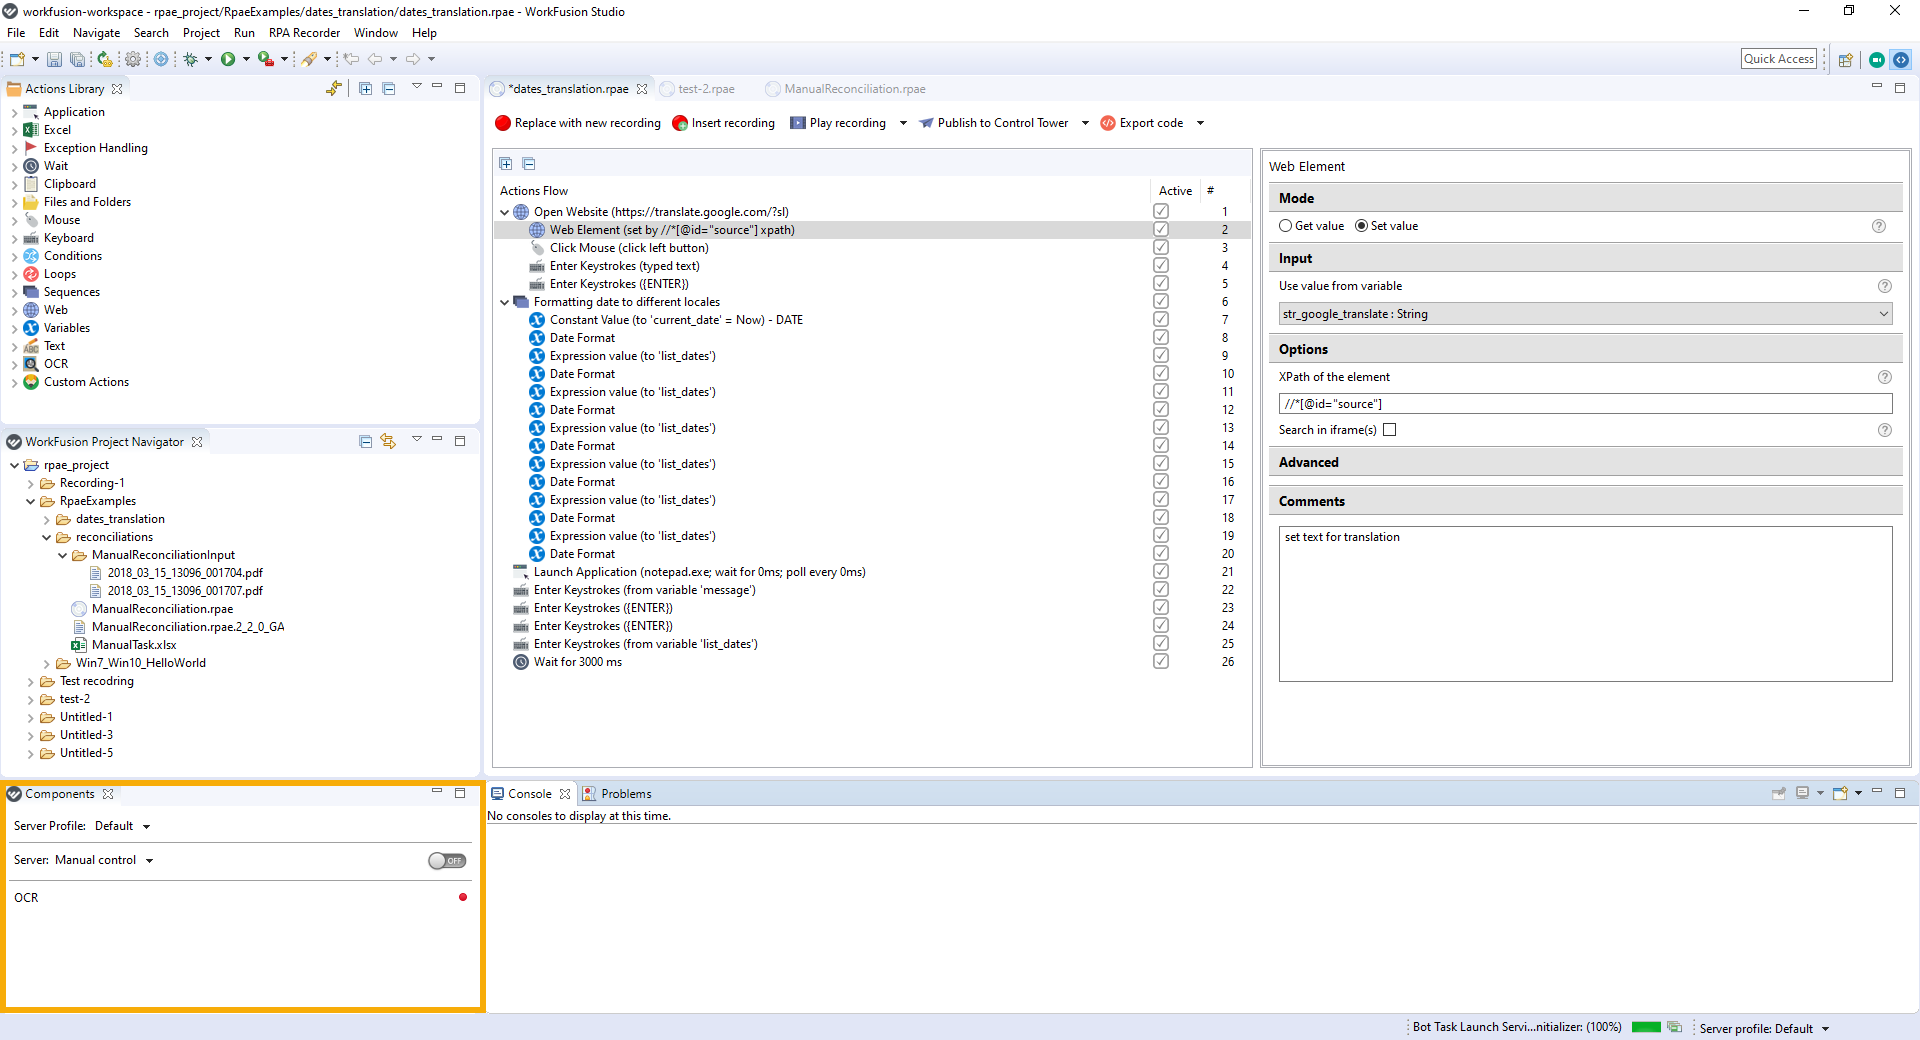Screen dimensions: 1920x1040
Task: Switch to the Problems tab
Action: click(x=617, y=794)
